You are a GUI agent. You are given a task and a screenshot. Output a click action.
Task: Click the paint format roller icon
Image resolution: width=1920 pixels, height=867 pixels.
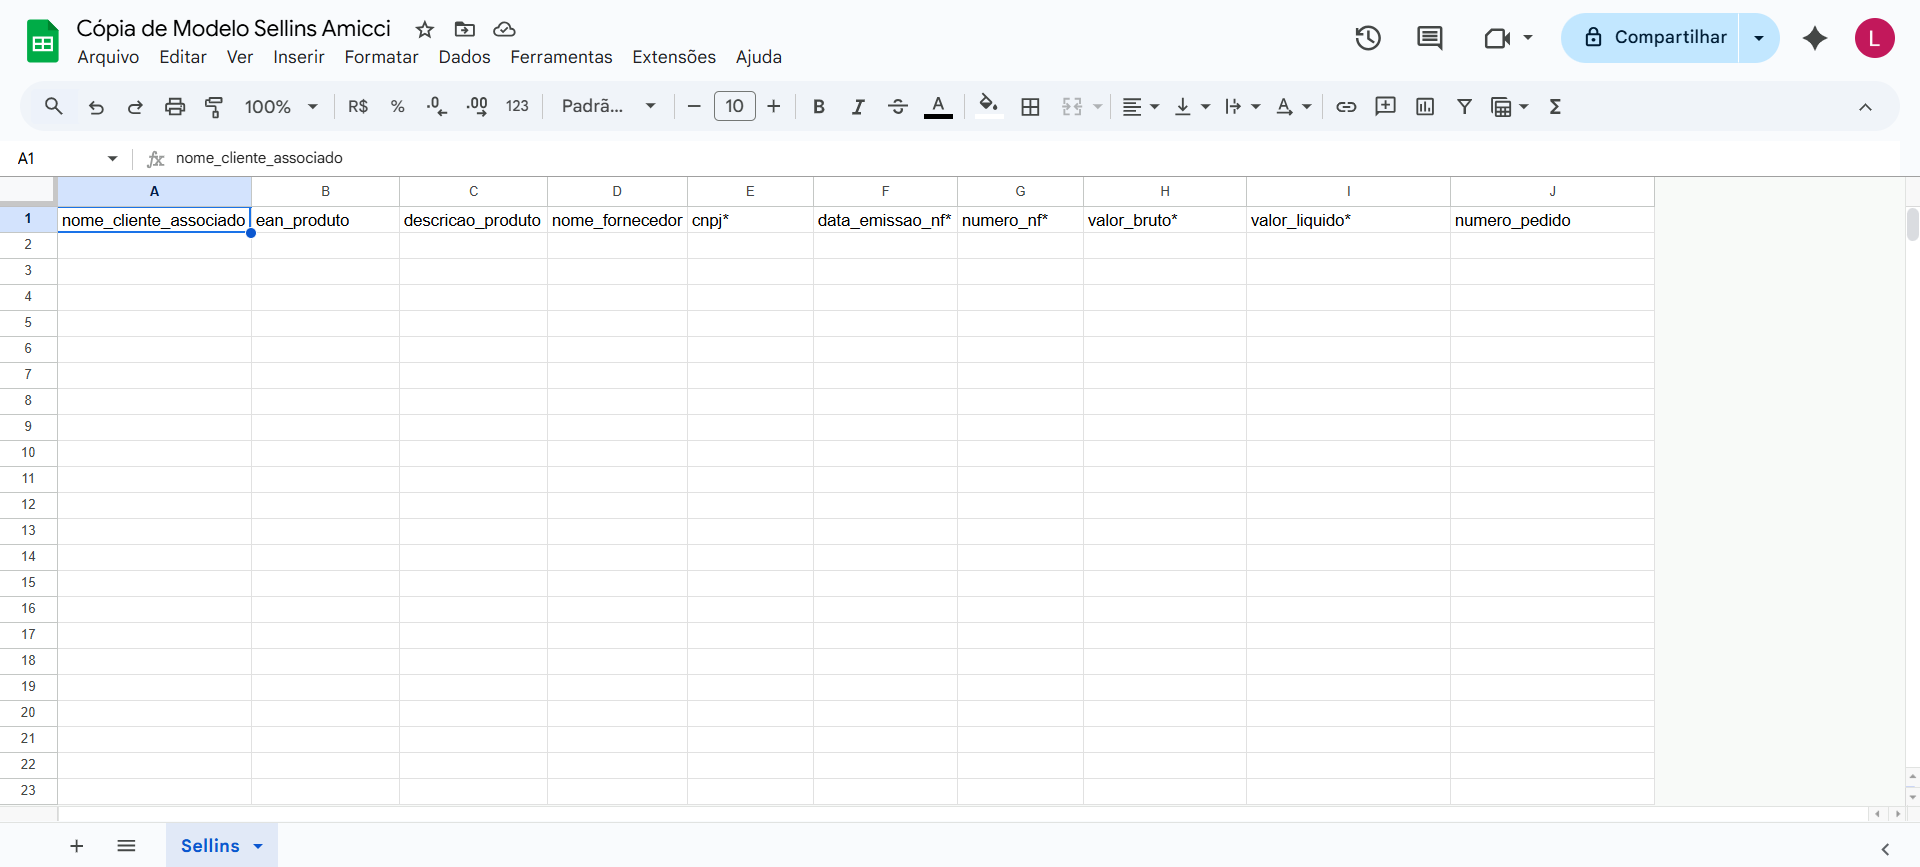point(214,107)
